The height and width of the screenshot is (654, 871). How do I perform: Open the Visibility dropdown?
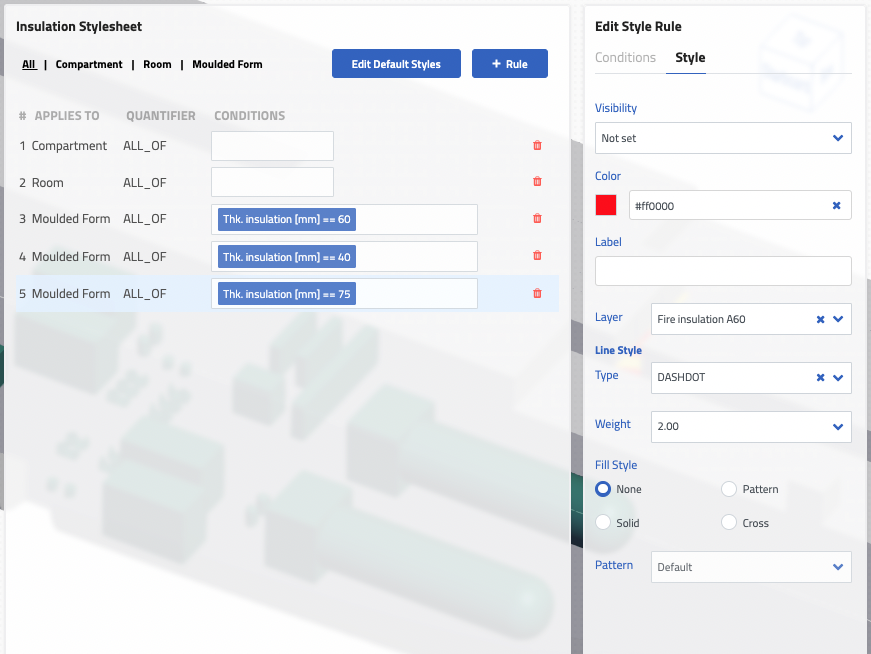point(723,138)
